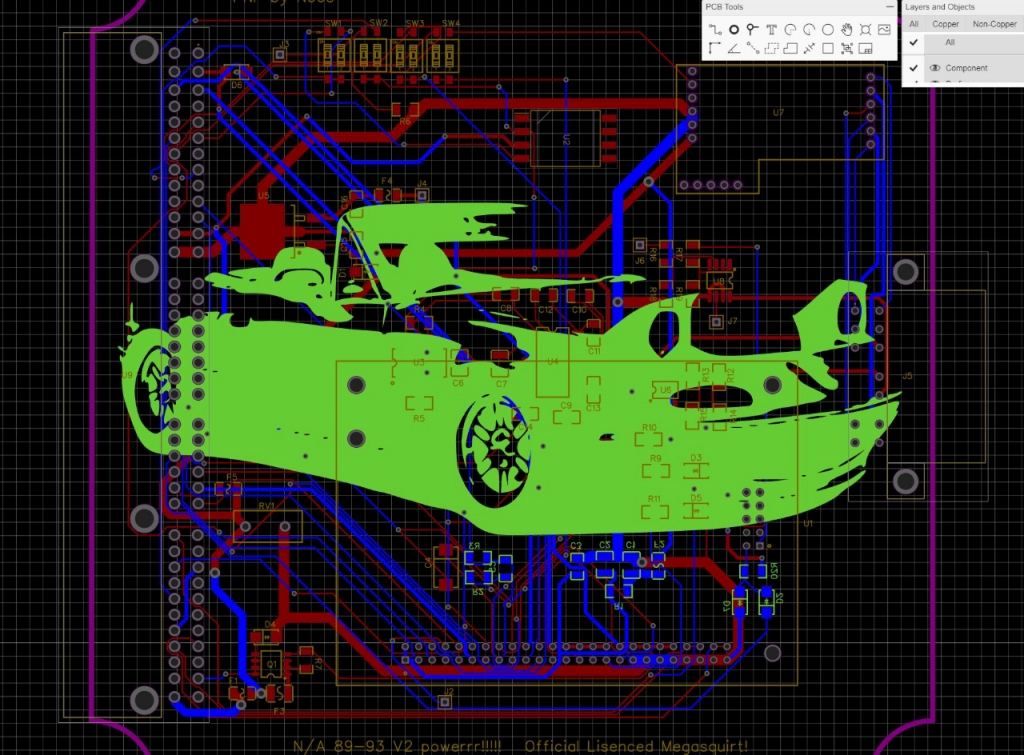Click the PCB Tools panel title

[x=724, y=7]
